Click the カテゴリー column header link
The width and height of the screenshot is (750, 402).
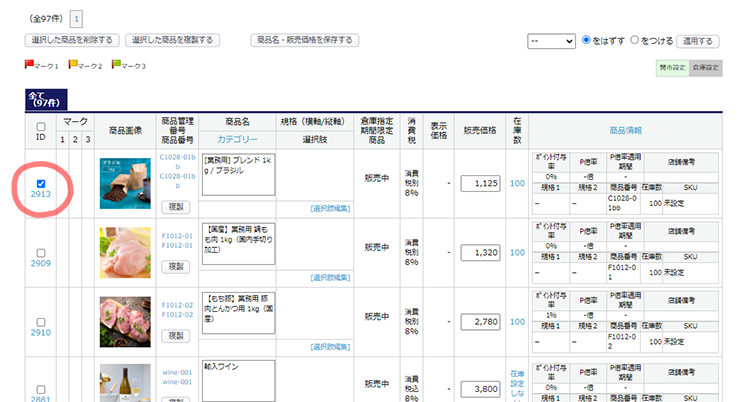click(238, 139)
